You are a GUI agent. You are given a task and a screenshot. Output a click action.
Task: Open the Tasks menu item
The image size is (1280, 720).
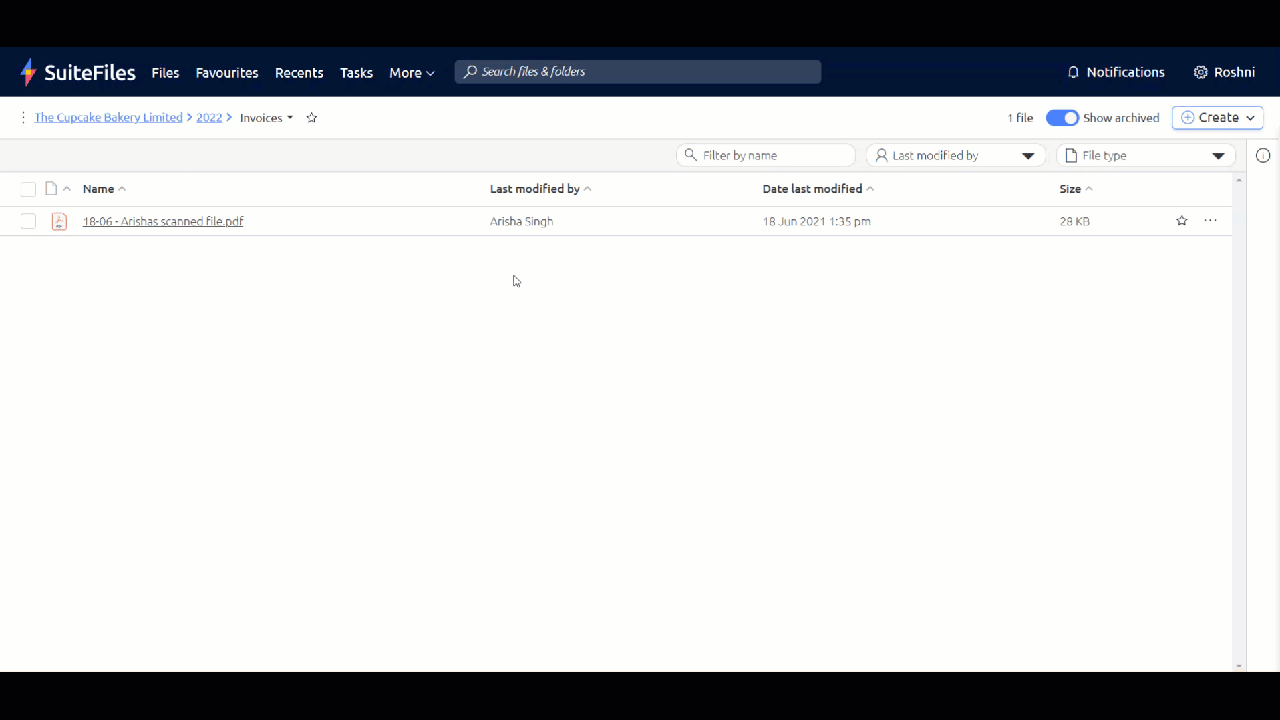coord(356,72)
